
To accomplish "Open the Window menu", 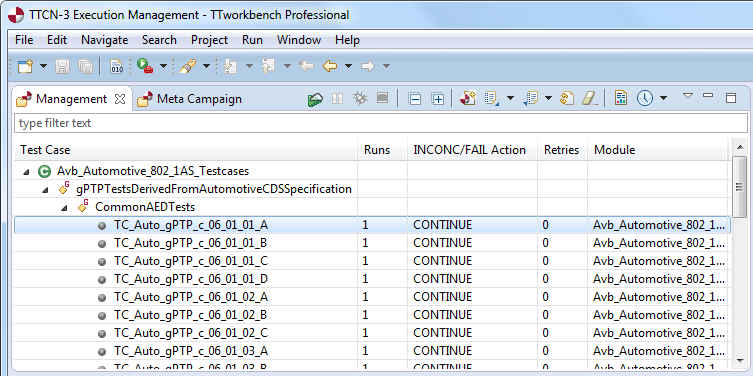I will pyautogui.click(x=299, y=40).
